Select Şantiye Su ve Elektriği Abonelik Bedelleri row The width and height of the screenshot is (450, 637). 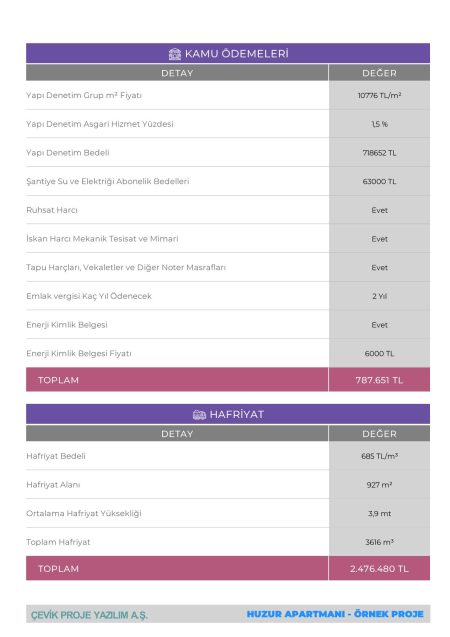(228, 181)
